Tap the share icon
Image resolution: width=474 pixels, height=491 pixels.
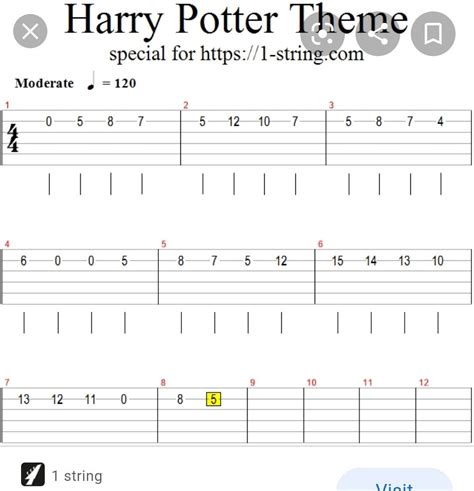[378, 34]
